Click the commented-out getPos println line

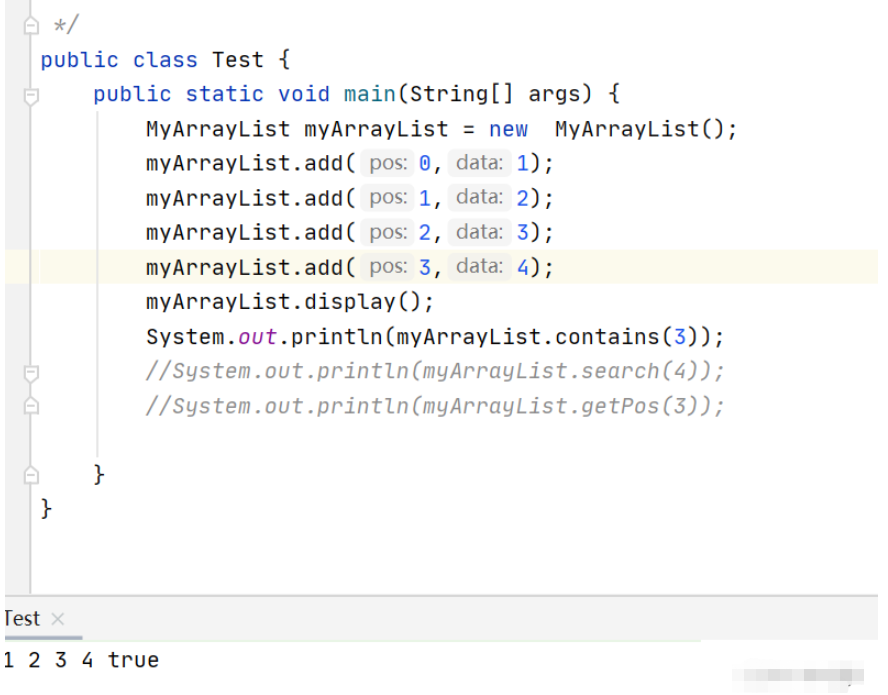pyautogui.click(x=434, y=406)
